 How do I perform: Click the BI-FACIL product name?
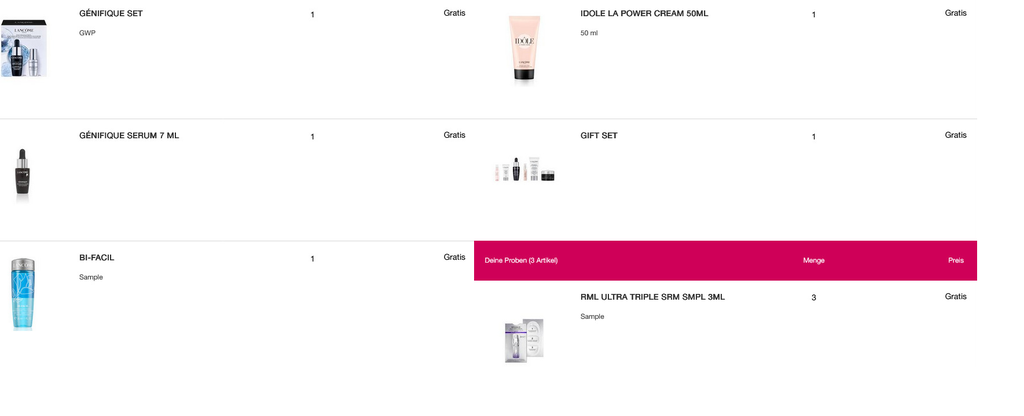[97, 258]
